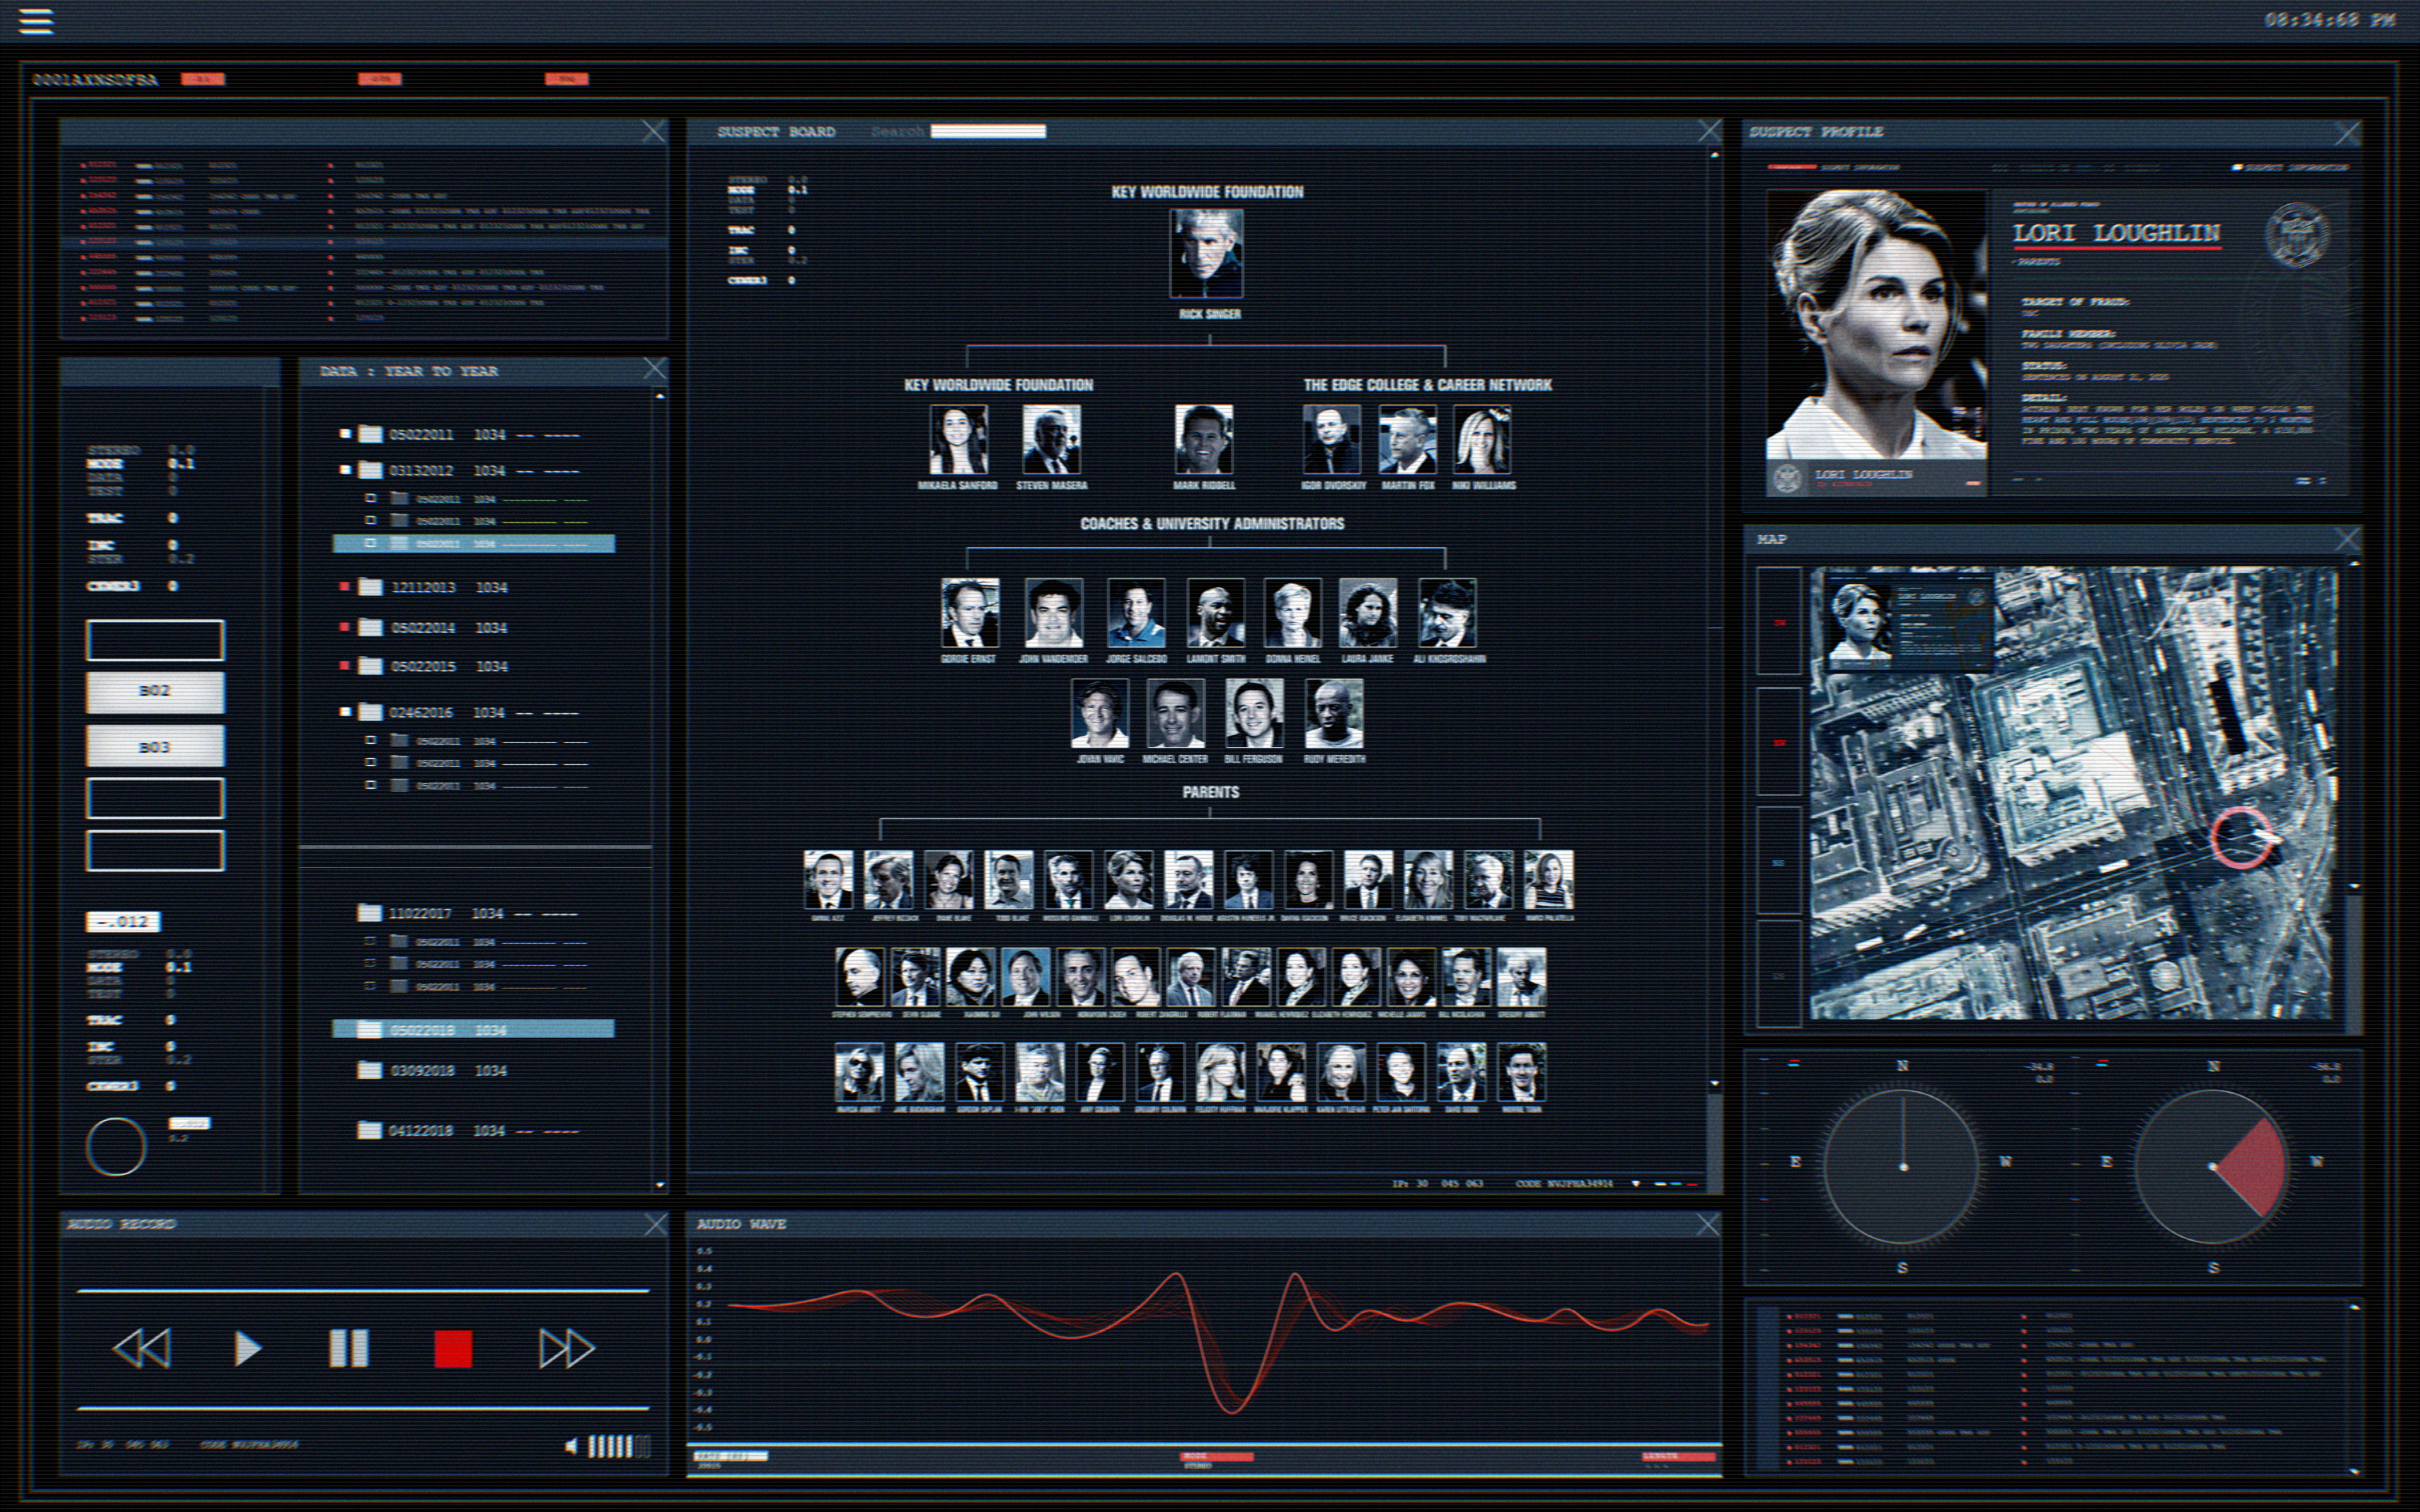The image size is (2420, 1512).
Task: Toggle the checkbox next to folder 05022011
Action: 345,434
